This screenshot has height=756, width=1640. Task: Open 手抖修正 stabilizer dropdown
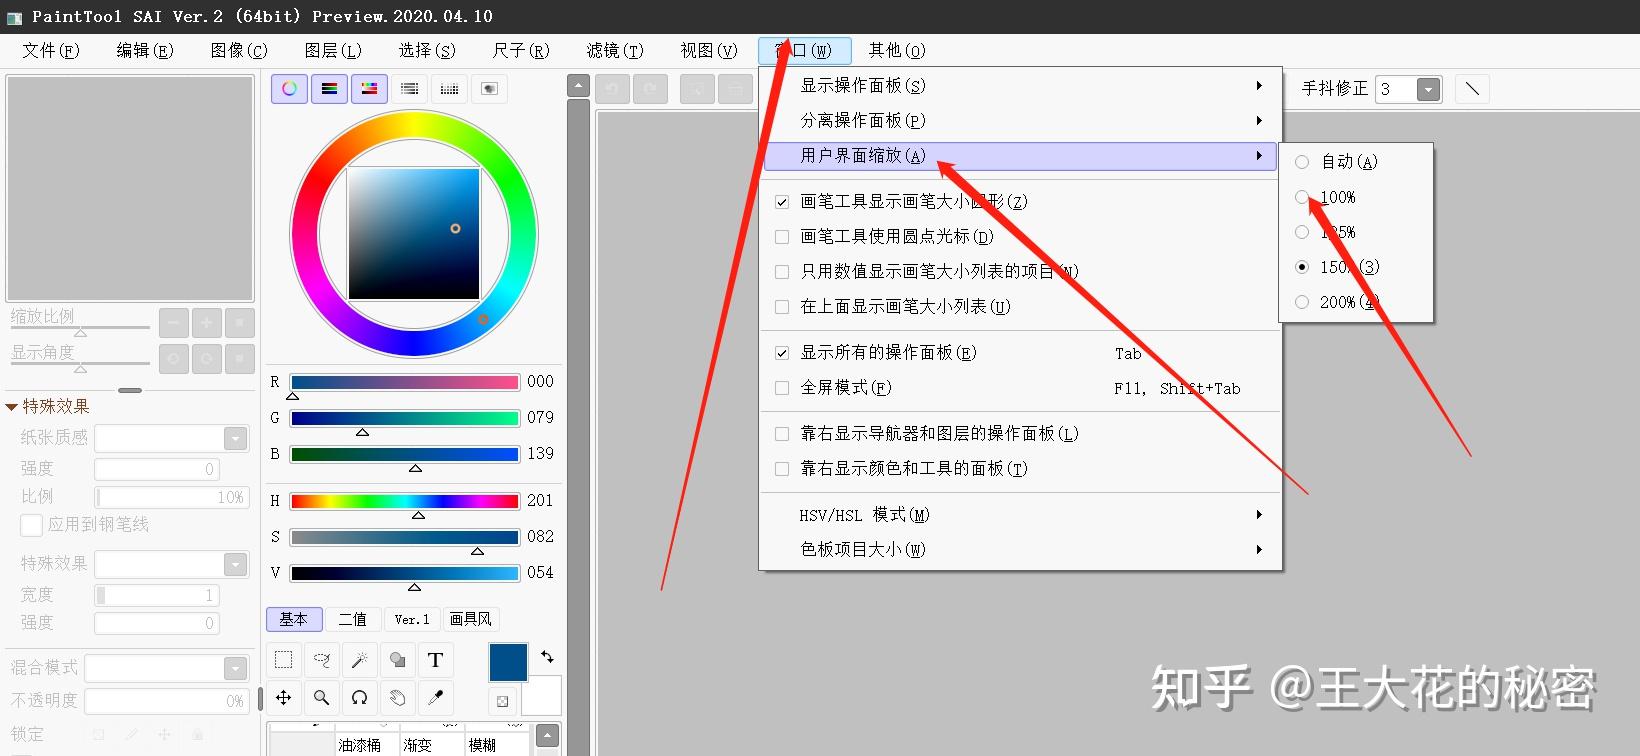click(1429, 90)
